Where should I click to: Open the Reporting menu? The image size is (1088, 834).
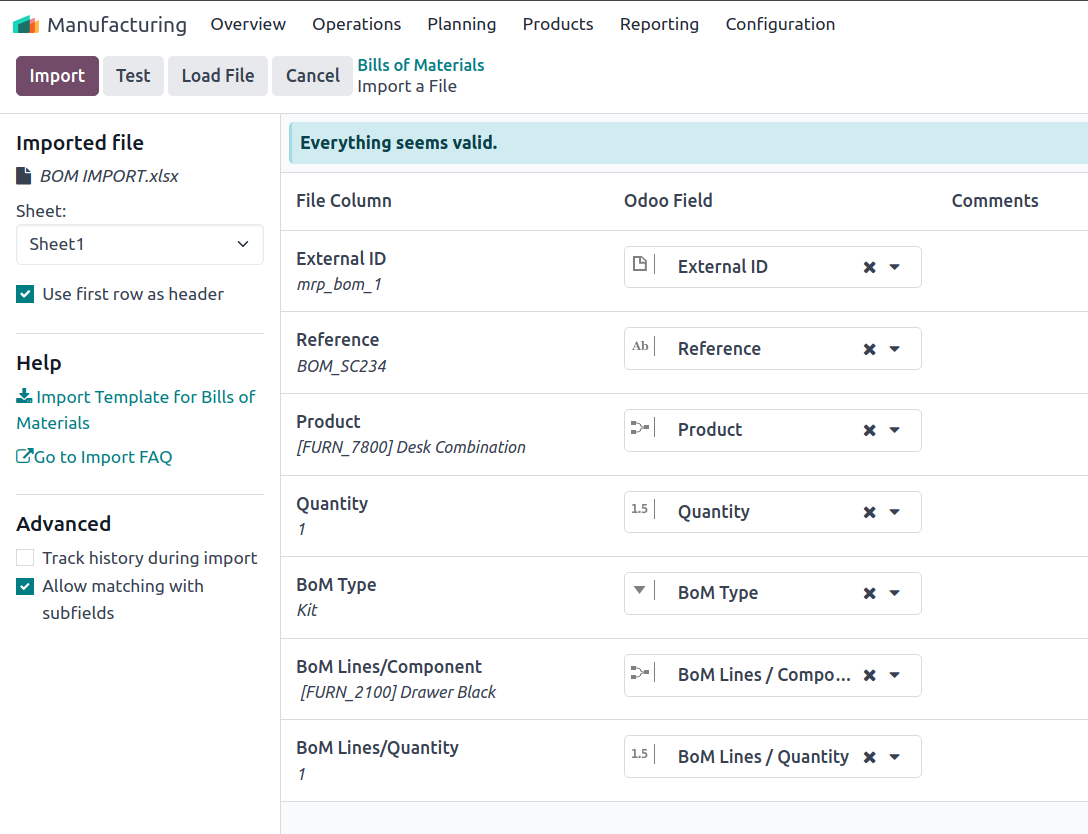659,24
